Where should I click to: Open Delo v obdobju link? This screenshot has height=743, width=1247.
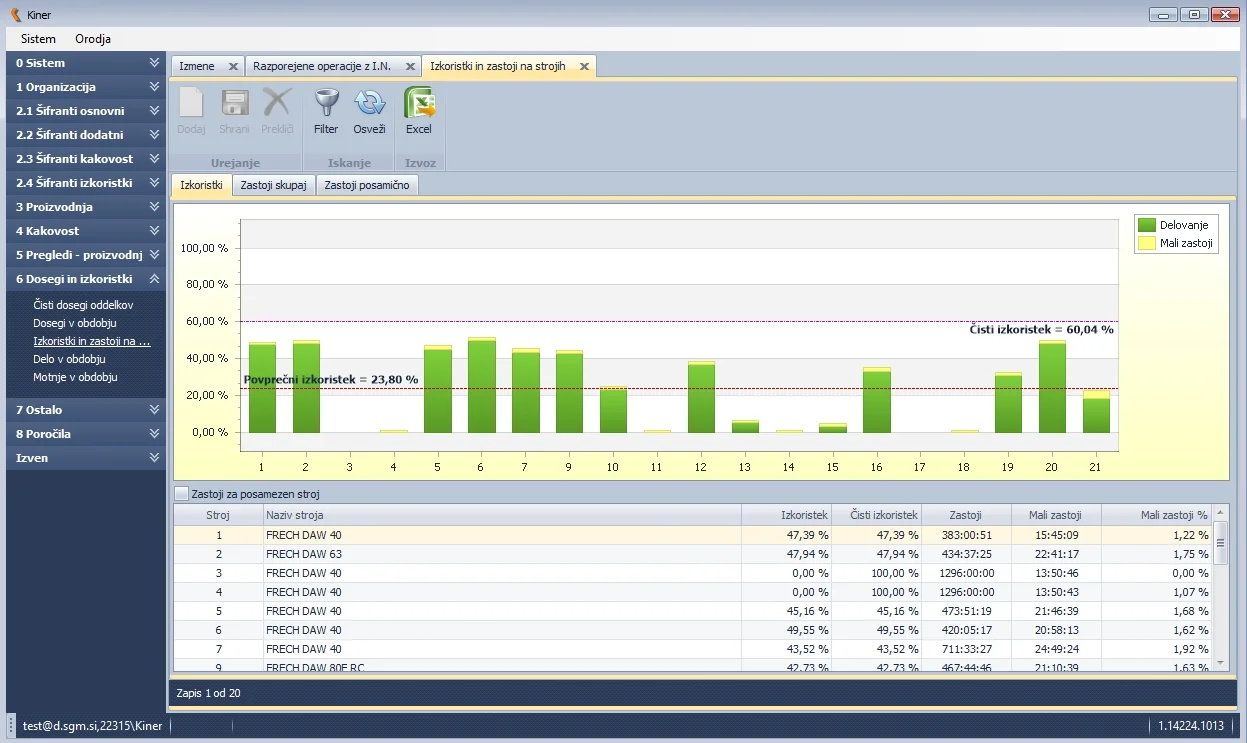pos(69,359)
